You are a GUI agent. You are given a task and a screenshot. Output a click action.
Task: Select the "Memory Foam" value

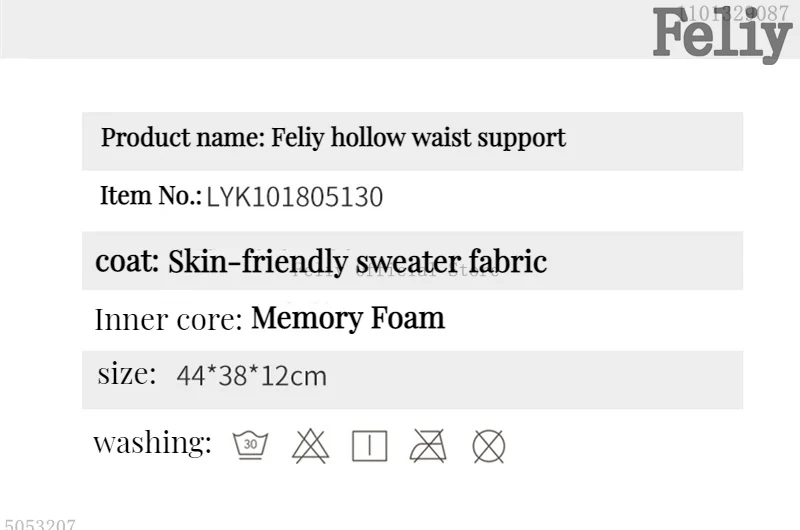347,319
